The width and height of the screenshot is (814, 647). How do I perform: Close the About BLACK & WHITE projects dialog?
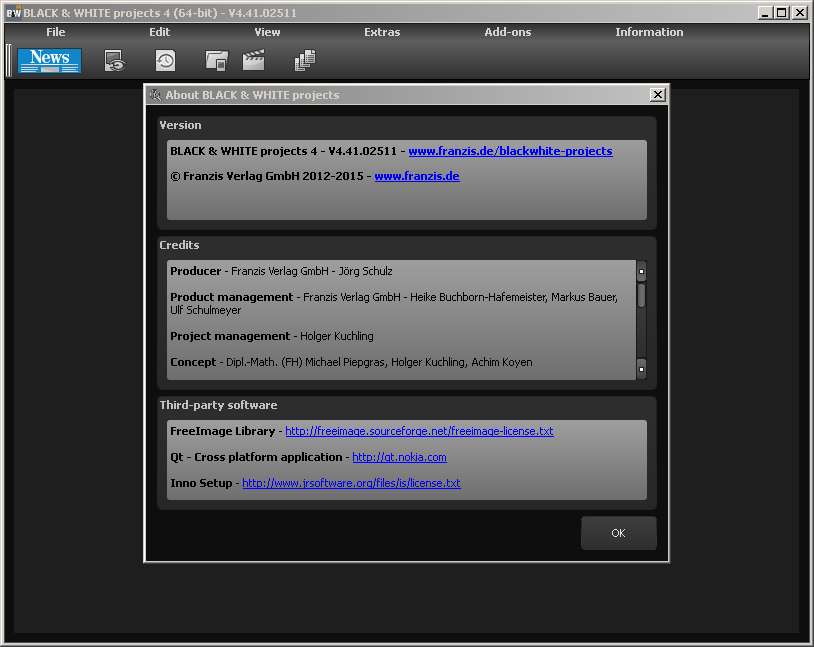tap(658, 95)
